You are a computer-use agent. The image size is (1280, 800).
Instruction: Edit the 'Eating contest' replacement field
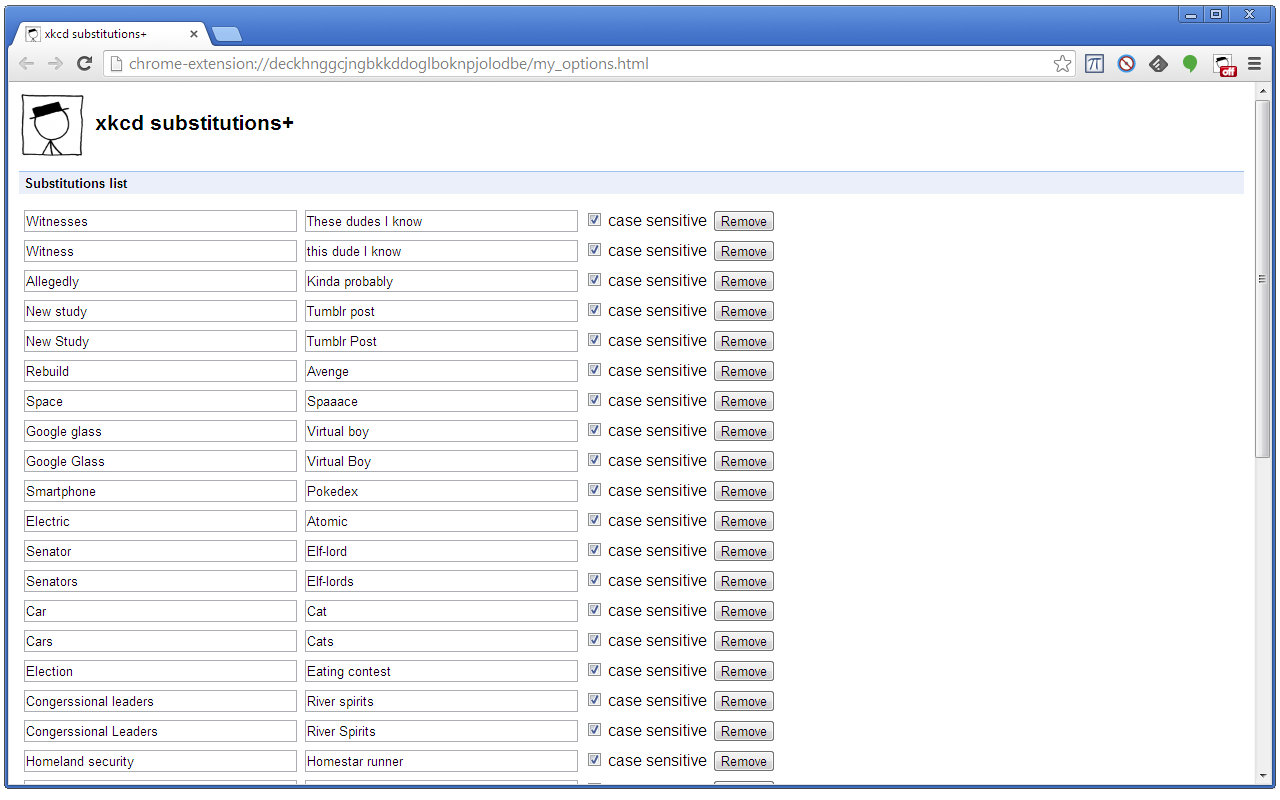point(441,671)
